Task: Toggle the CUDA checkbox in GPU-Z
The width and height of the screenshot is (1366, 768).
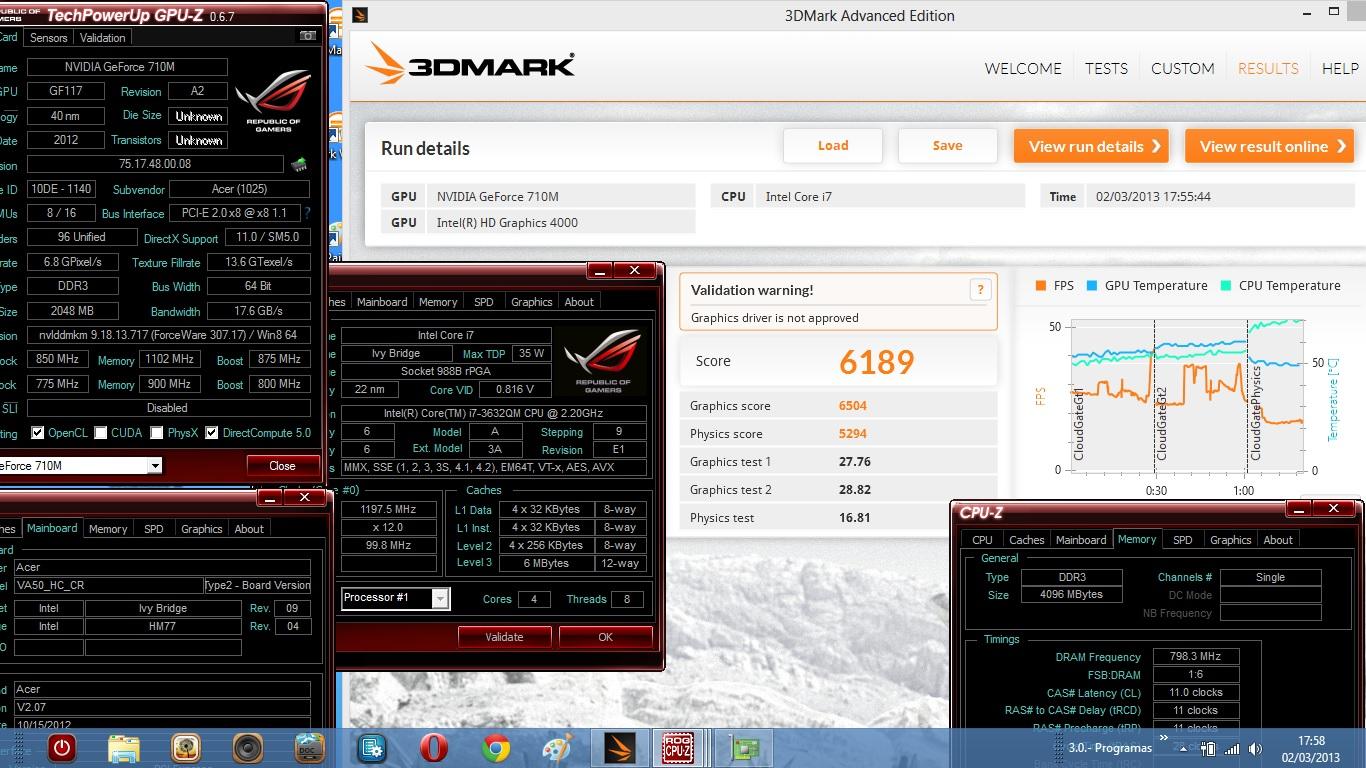Action: (x=100, y=433)
